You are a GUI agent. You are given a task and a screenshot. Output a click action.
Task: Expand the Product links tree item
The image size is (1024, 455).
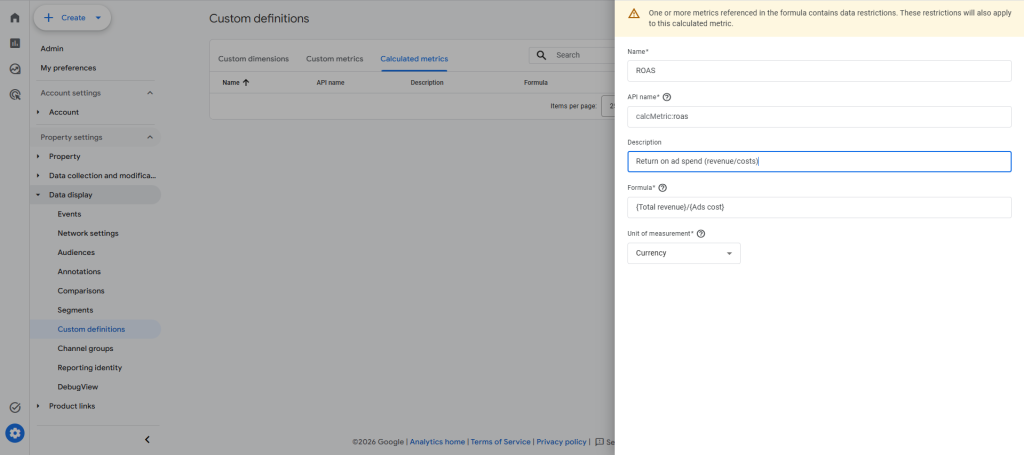click(39, 406)
